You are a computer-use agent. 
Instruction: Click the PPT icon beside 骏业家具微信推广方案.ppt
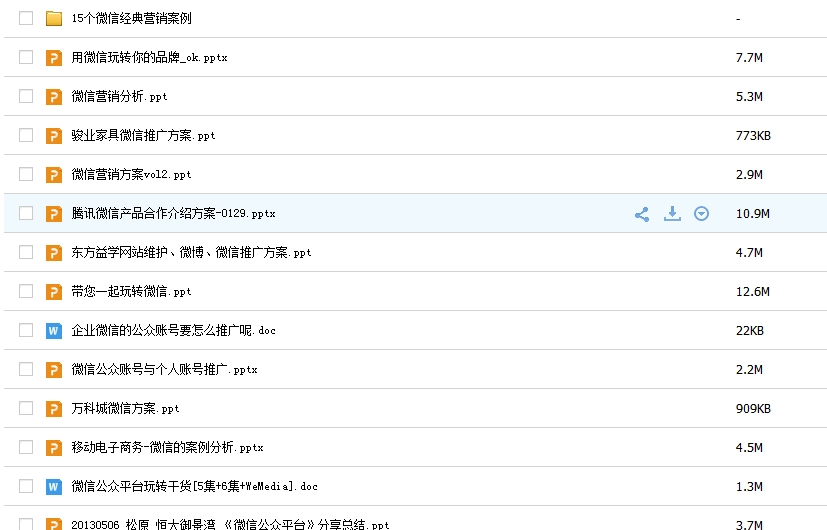coord(54,136)
